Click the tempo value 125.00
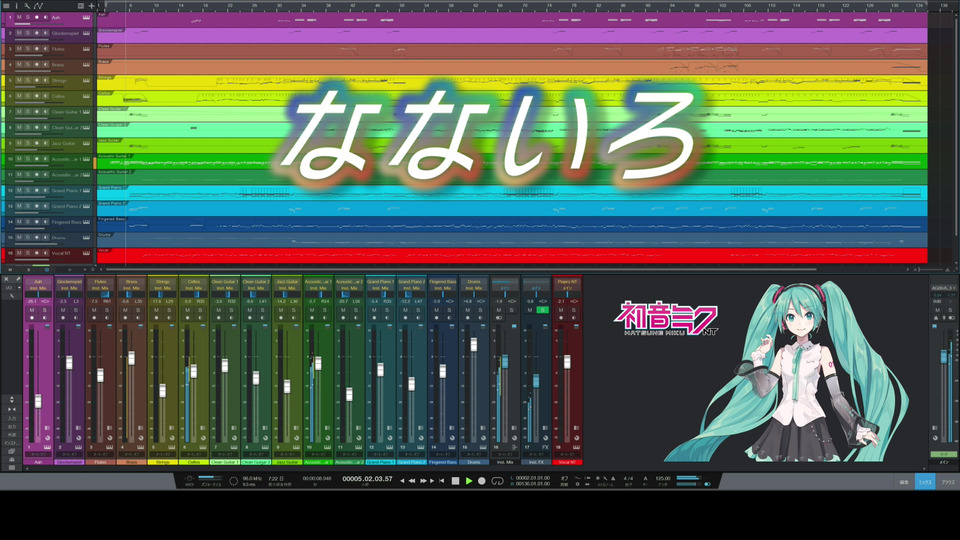The height and width of the screenshot is (540, 960). coord(663,479)
